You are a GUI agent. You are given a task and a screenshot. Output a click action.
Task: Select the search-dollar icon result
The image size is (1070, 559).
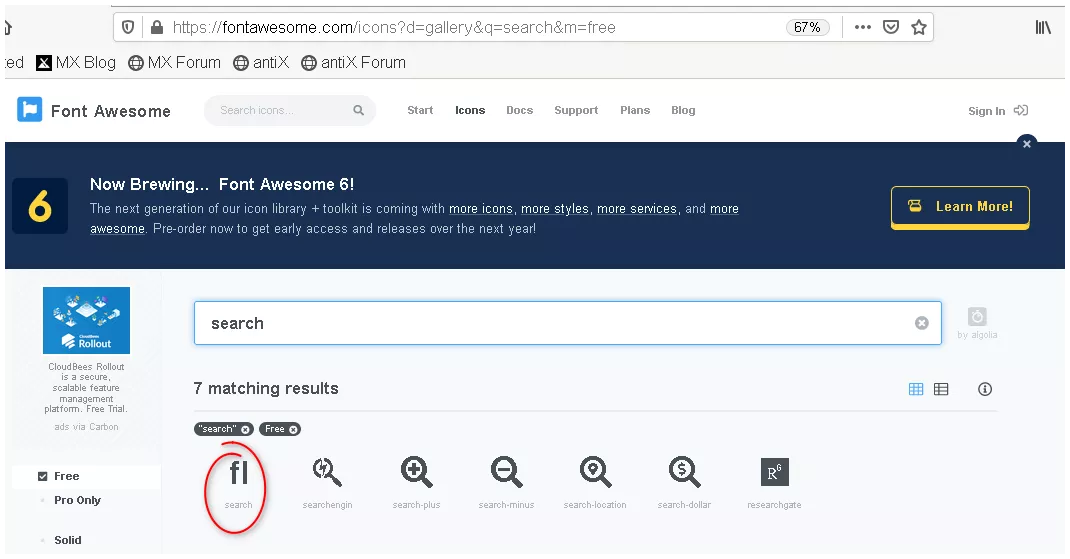pyautogui.click(x=684, y=483)
